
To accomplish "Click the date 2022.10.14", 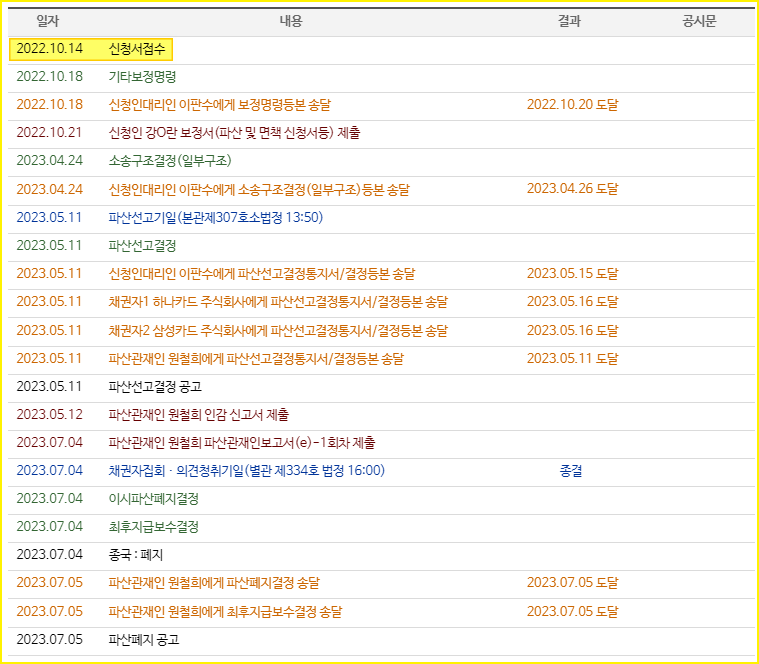I will (x=49, y=49).
